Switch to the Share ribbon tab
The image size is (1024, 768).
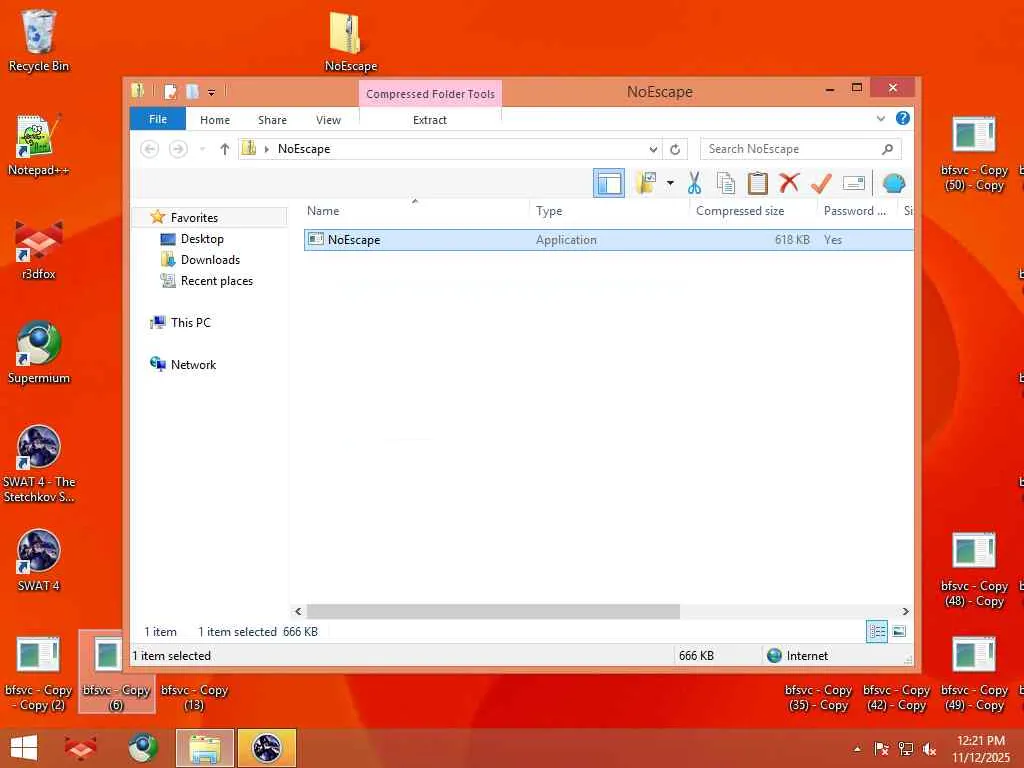272,120
